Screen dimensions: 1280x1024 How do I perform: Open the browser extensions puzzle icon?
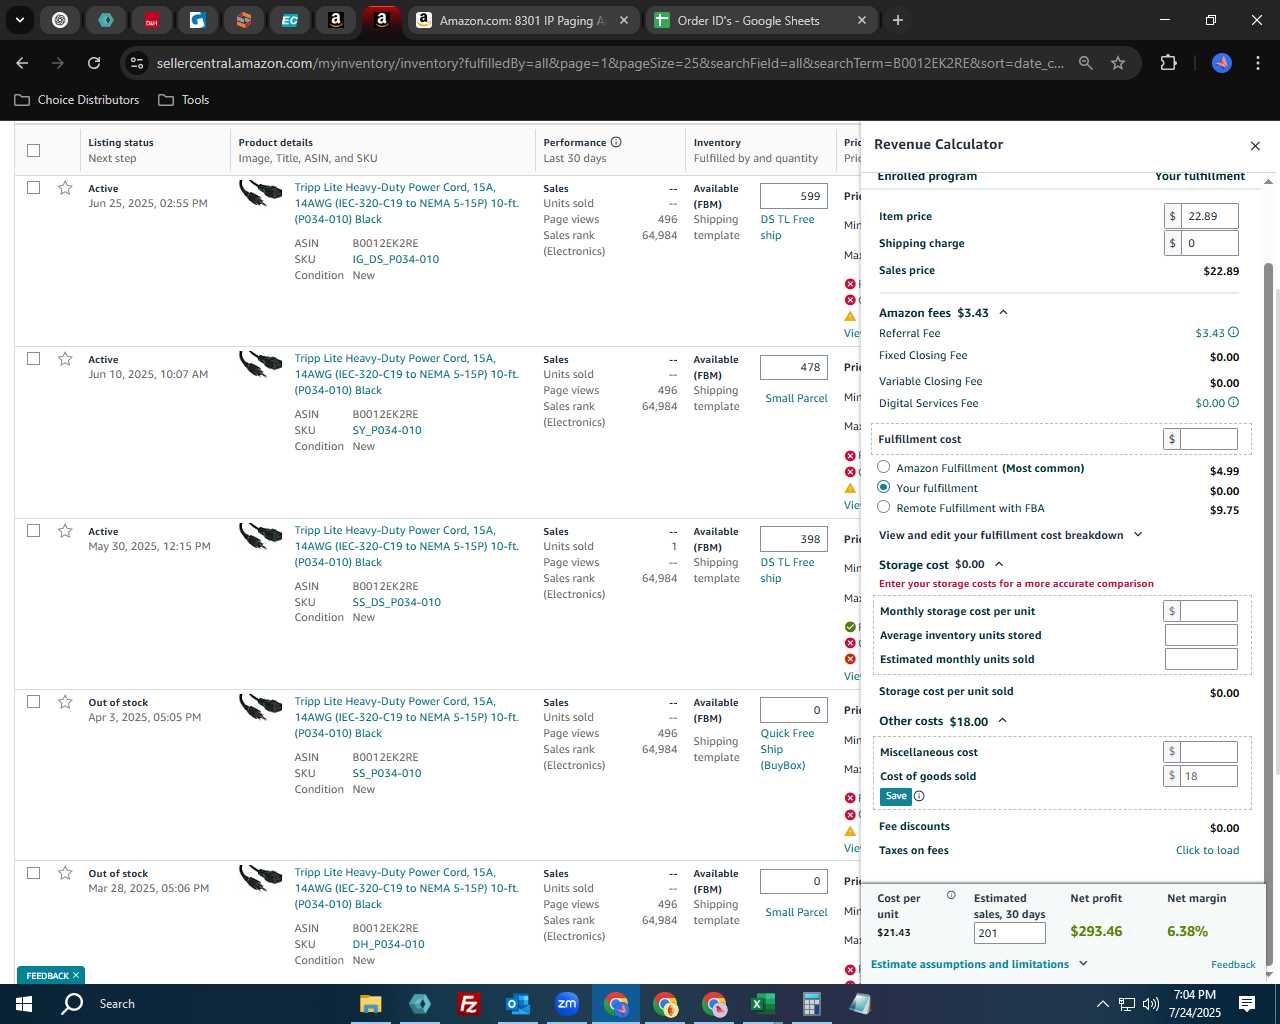(x=1168, y=63)
